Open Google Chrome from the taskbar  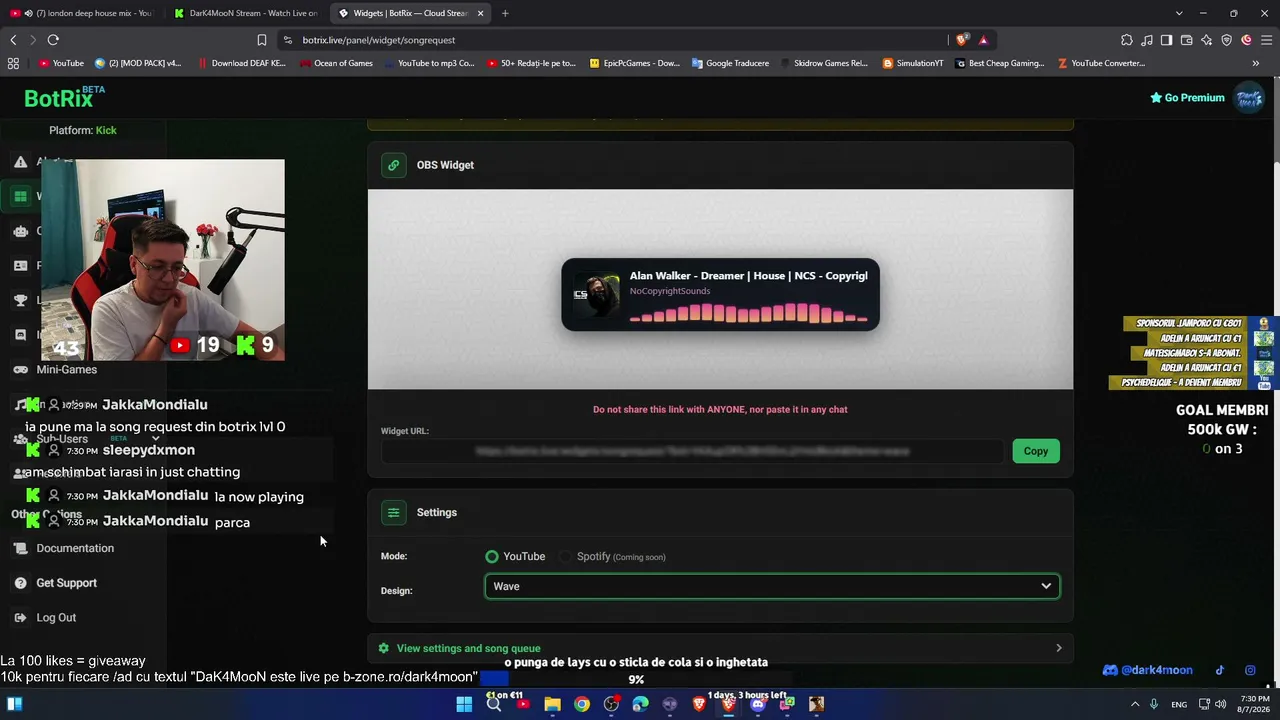coord(582,704)
